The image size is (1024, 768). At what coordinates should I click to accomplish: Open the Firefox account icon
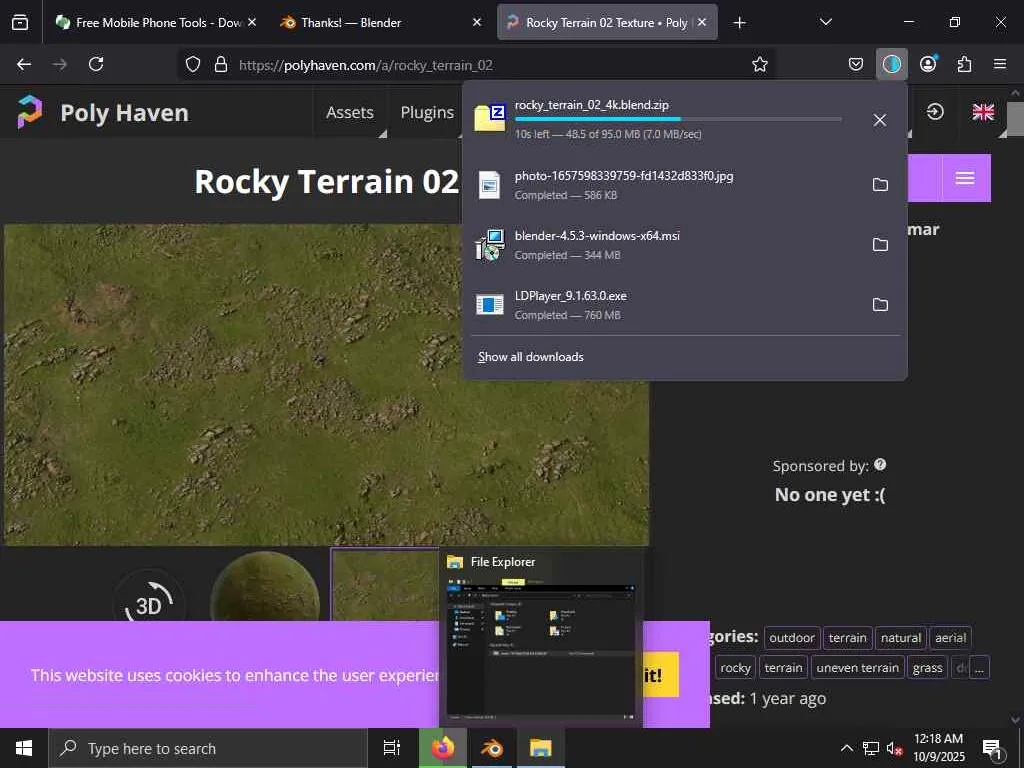(x=928, y=63)
